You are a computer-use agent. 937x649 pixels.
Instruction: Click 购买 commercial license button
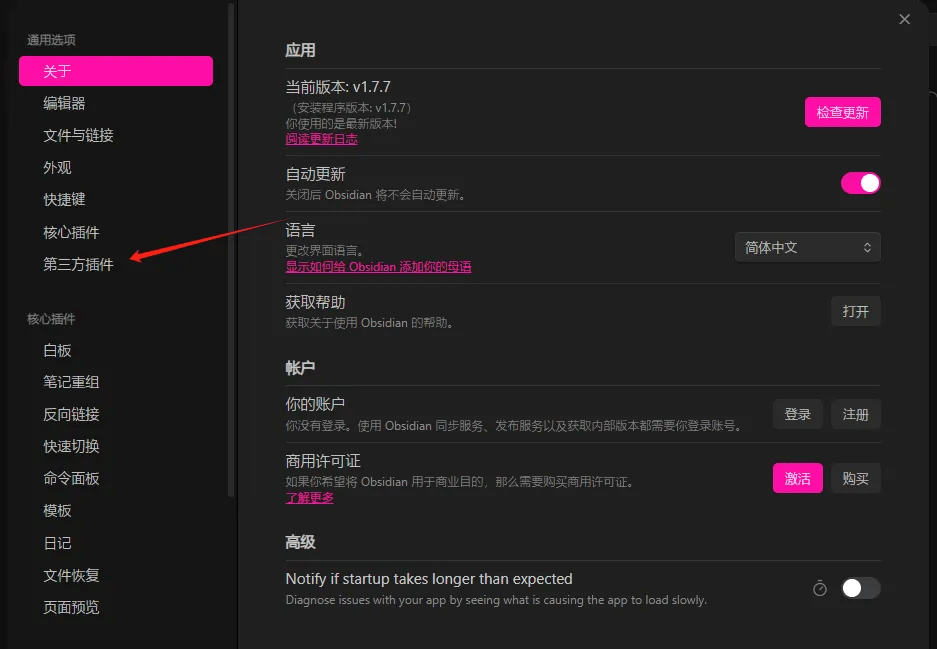(855, 478)
